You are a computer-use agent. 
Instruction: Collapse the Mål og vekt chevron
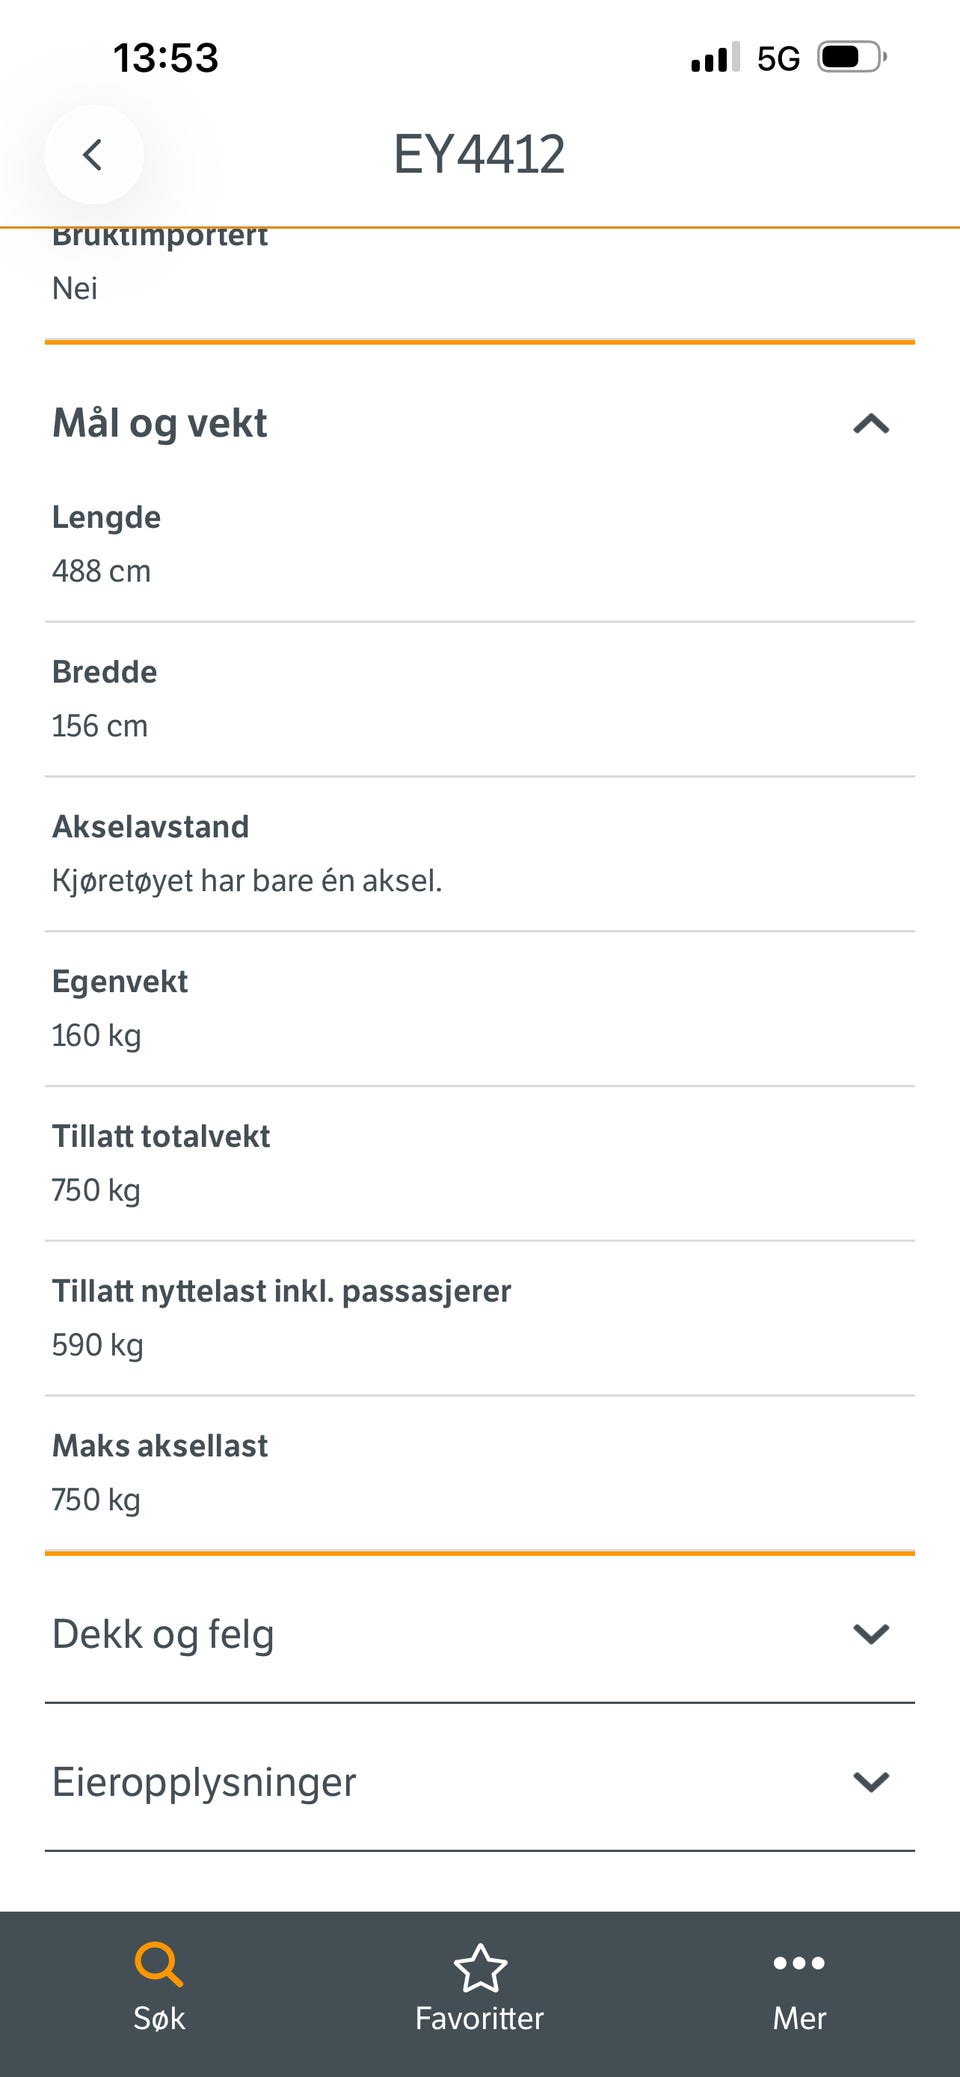click(871, 424)
